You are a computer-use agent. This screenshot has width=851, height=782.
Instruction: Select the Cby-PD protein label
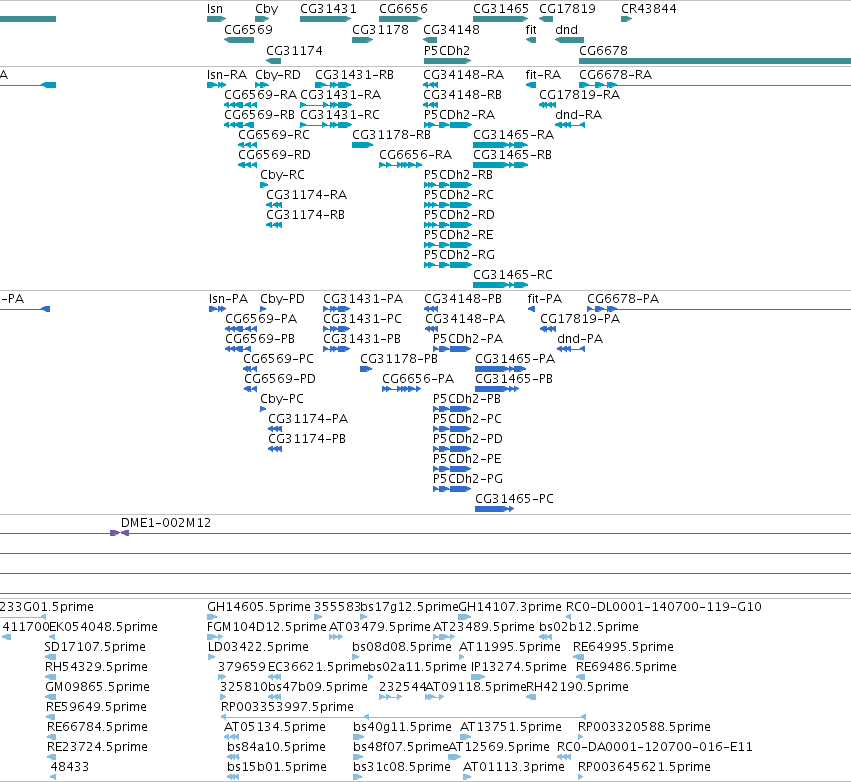pos(282,298)
